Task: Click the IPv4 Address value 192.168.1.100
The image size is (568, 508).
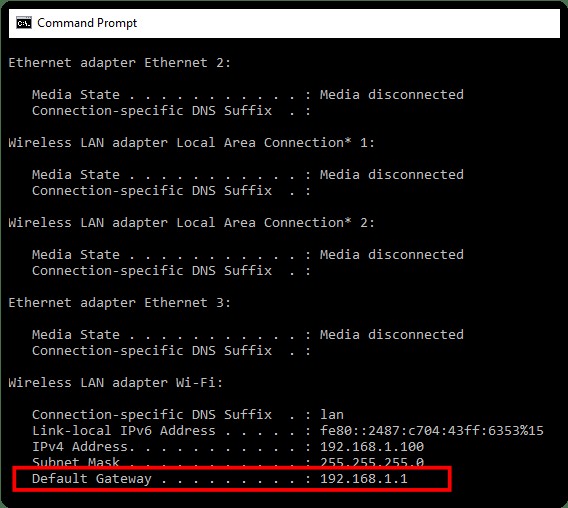Action: coord(372,446)
